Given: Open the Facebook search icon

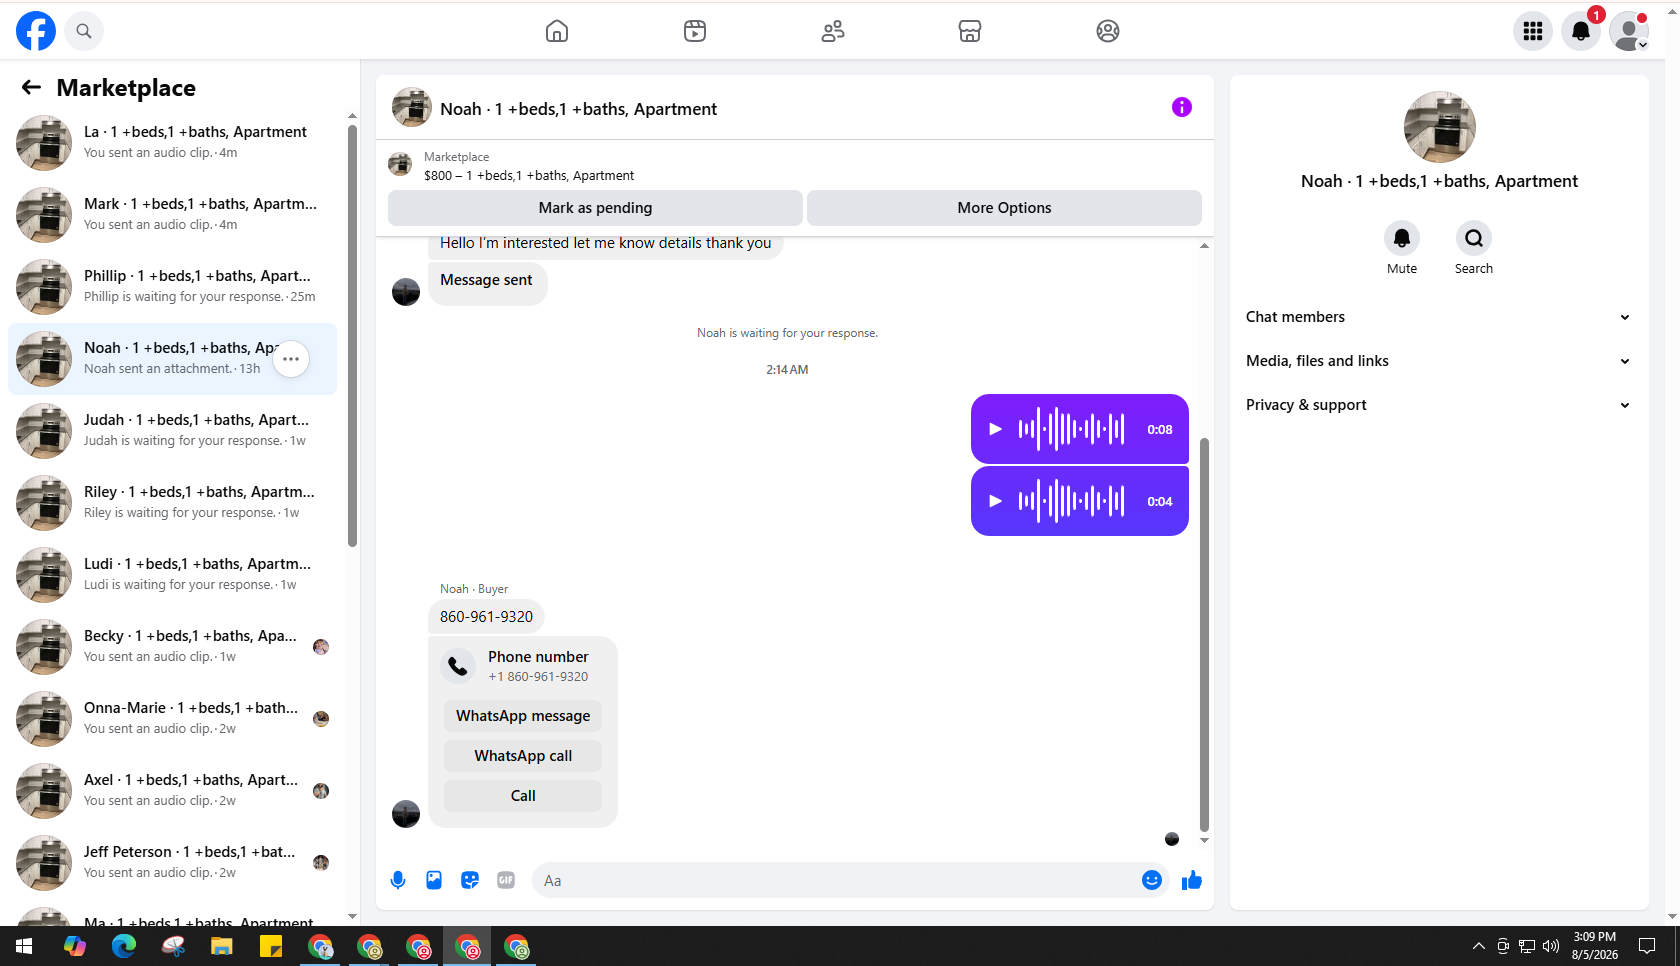Looking at the screenshot, I should [84, 31].
